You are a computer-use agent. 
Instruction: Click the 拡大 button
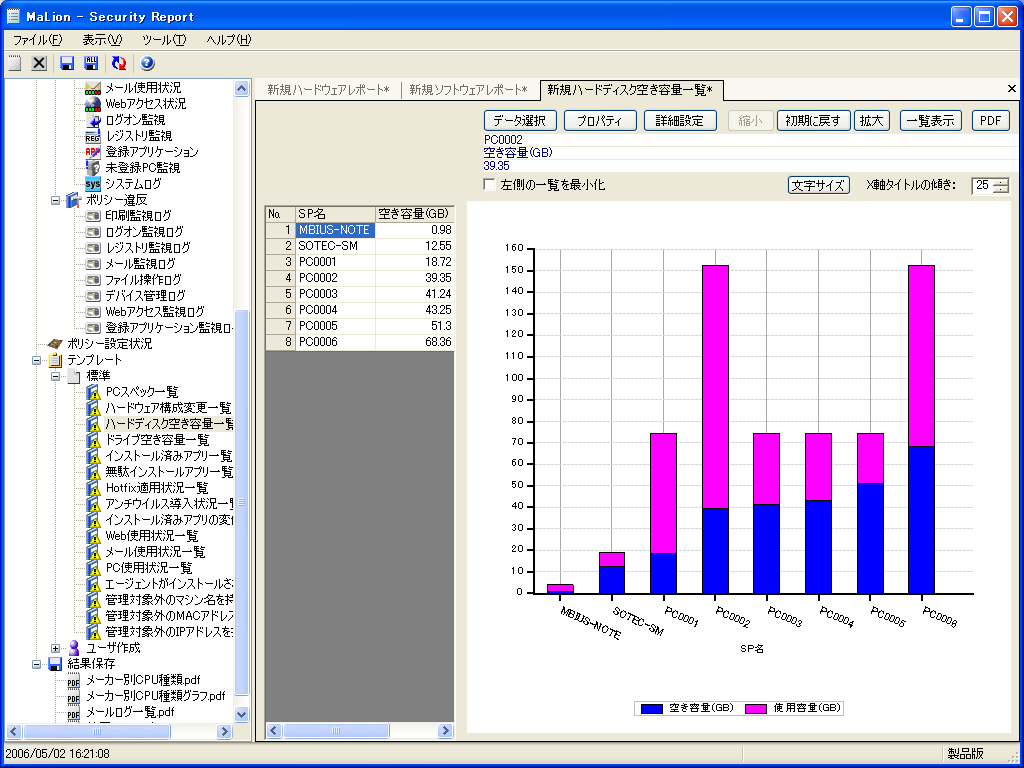point(872,121)
